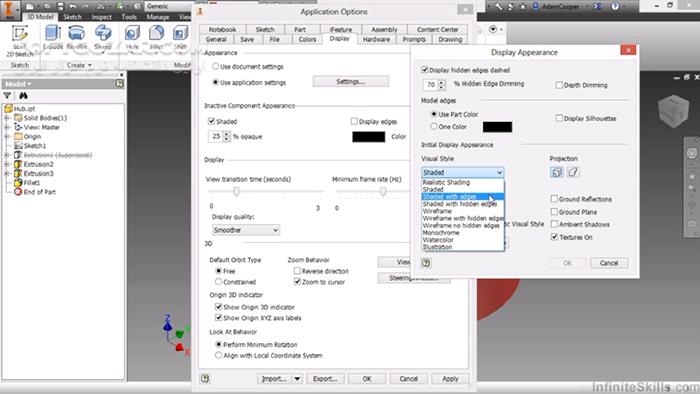The height and width of the screenshot is (394, 700).
Task: Expand View: Master node
Action: click(7, 127)
